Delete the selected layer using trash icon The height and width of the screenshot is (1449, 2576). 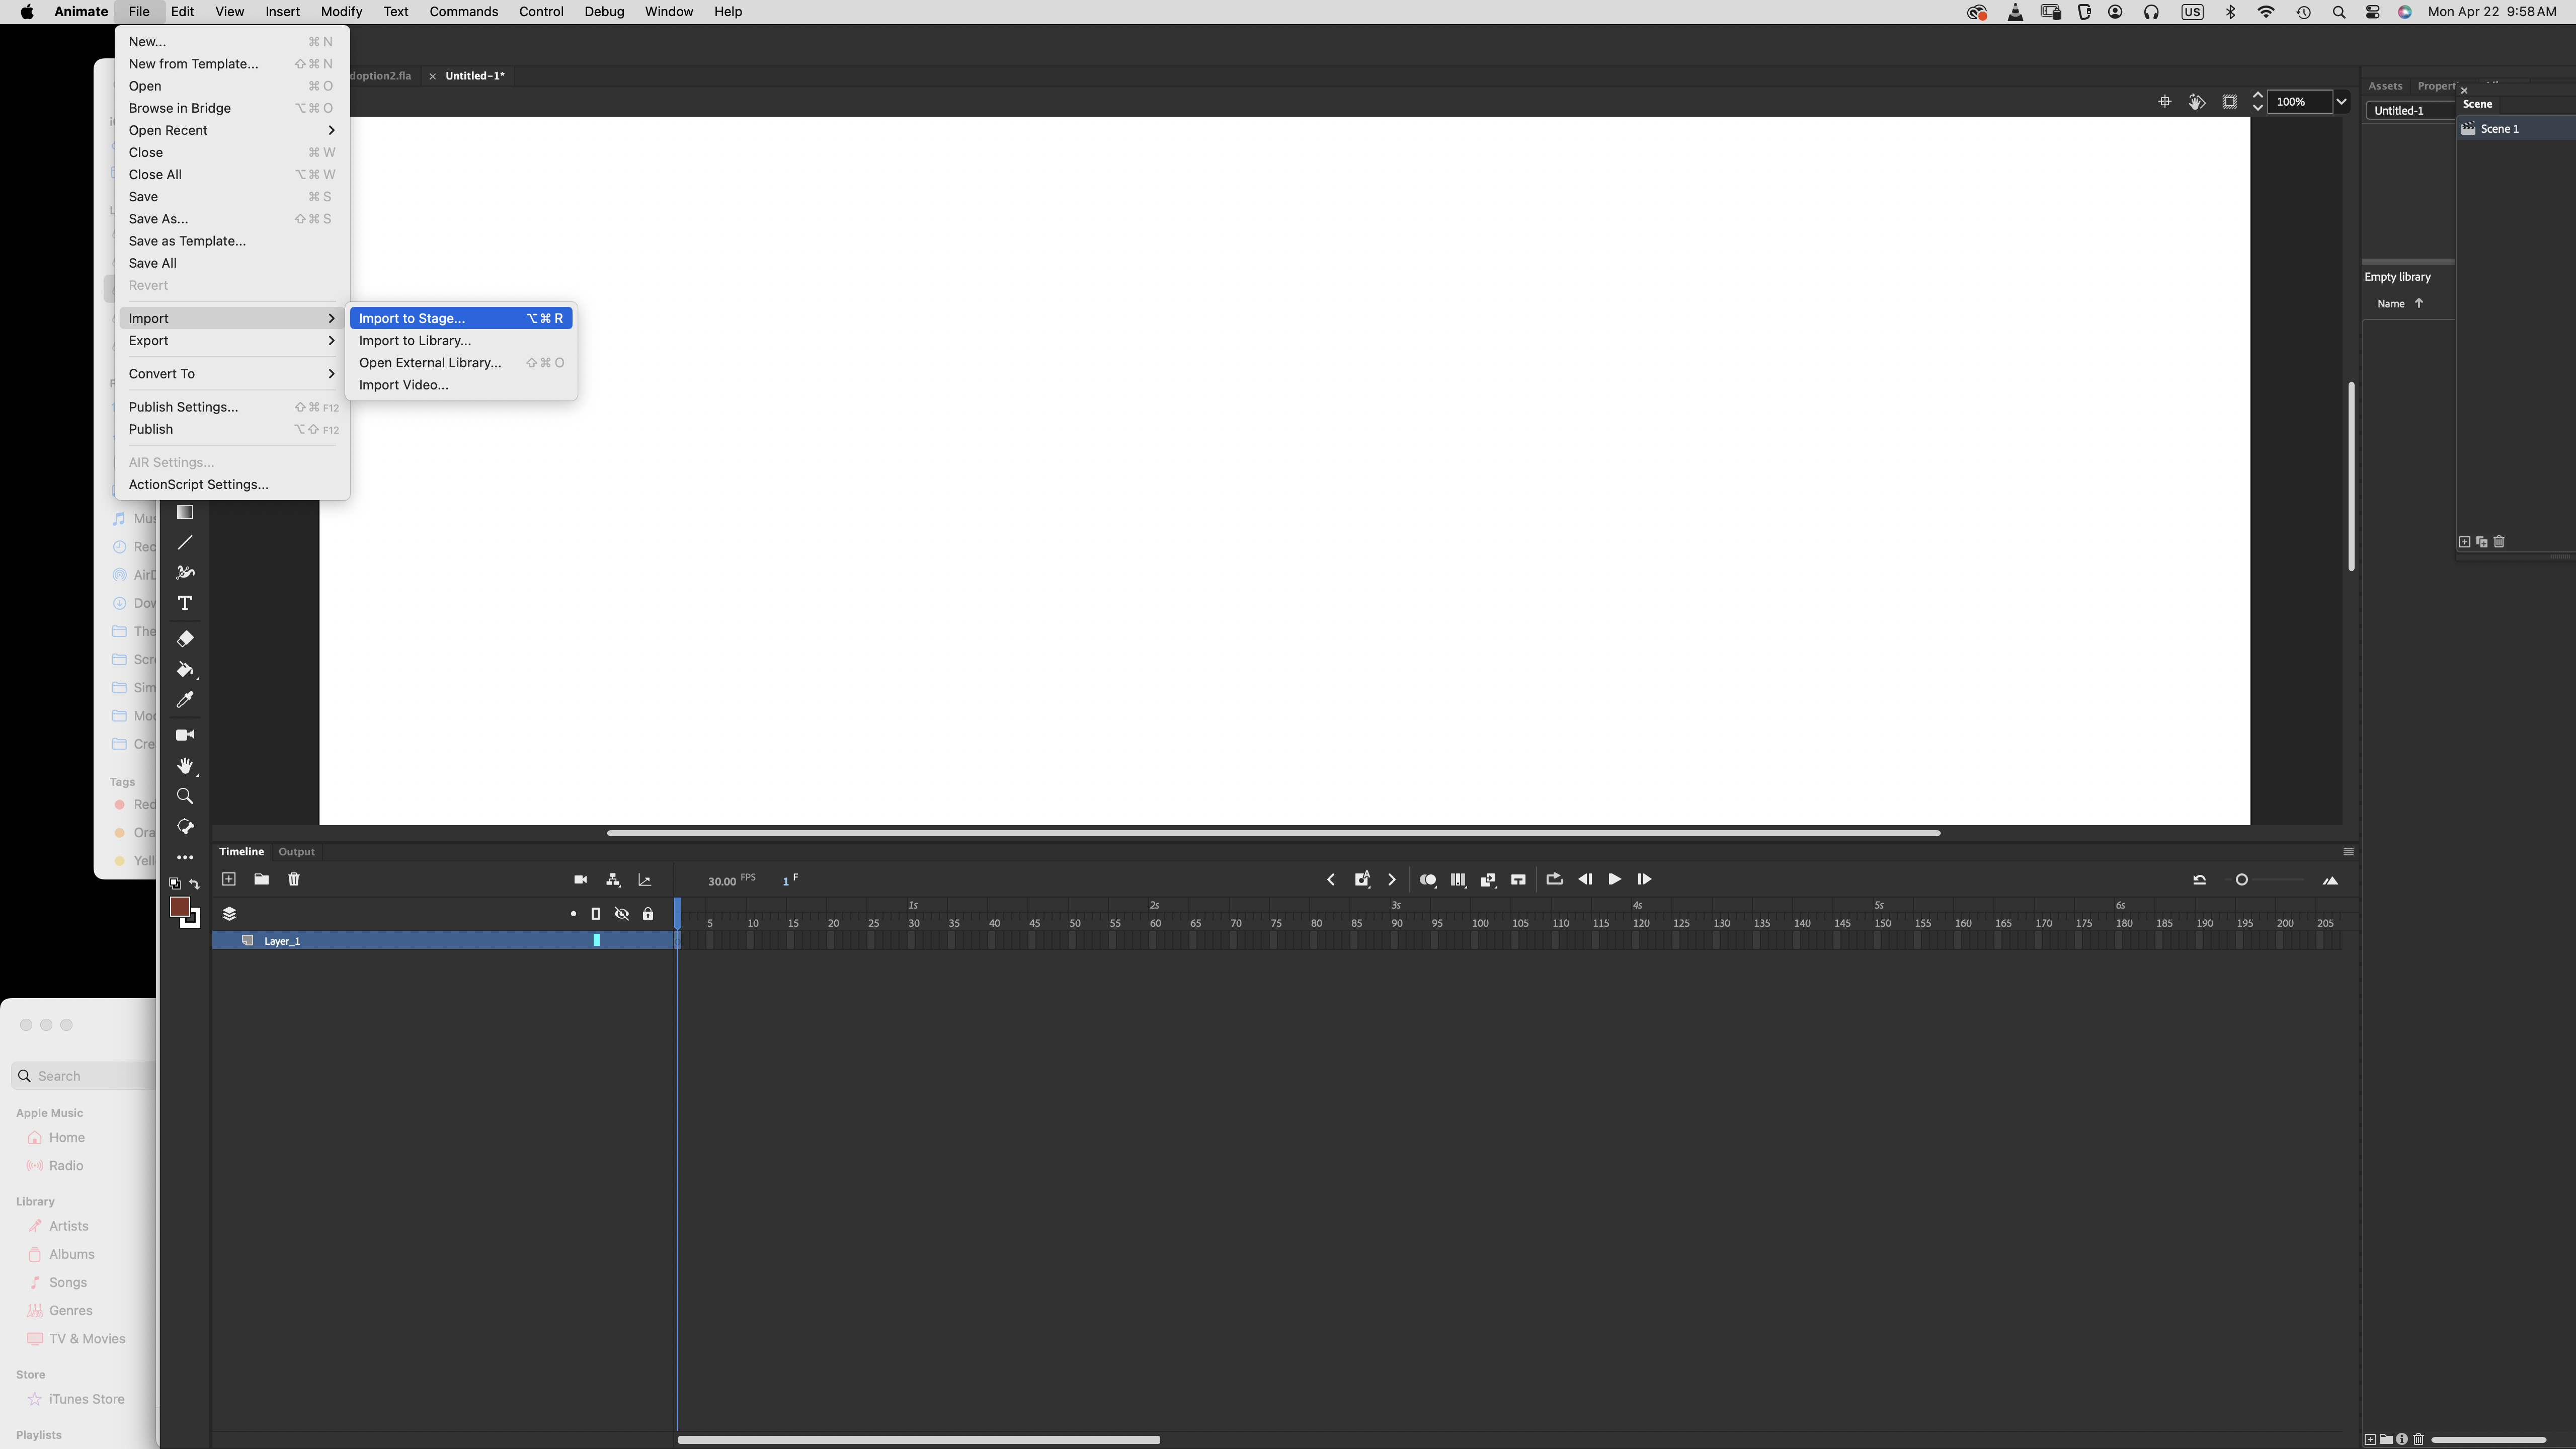pyautogui.click(x=294, y=880)
